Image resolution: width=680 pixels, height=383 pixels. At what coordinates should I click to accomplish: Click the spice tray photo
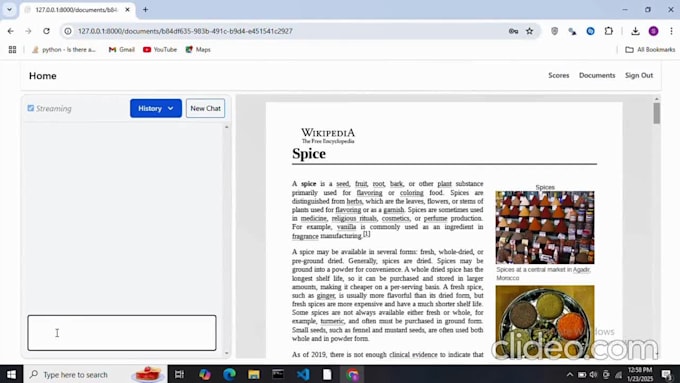click(x=545, y=321)
